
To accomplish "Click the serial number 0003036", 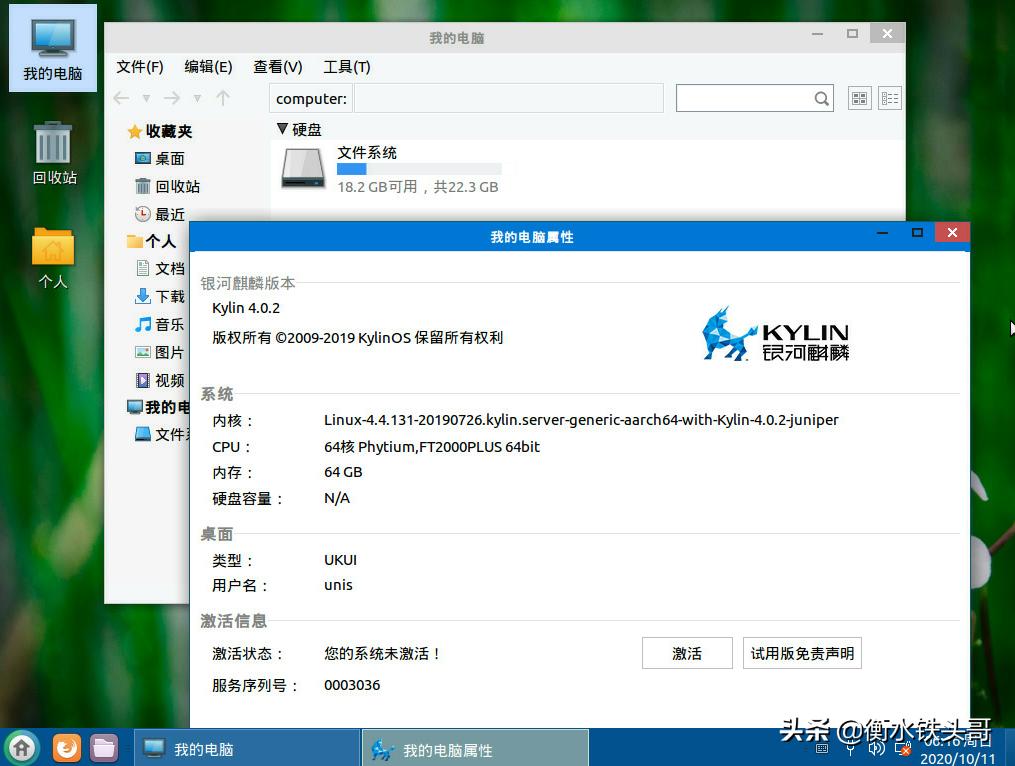I will (352, 685).
